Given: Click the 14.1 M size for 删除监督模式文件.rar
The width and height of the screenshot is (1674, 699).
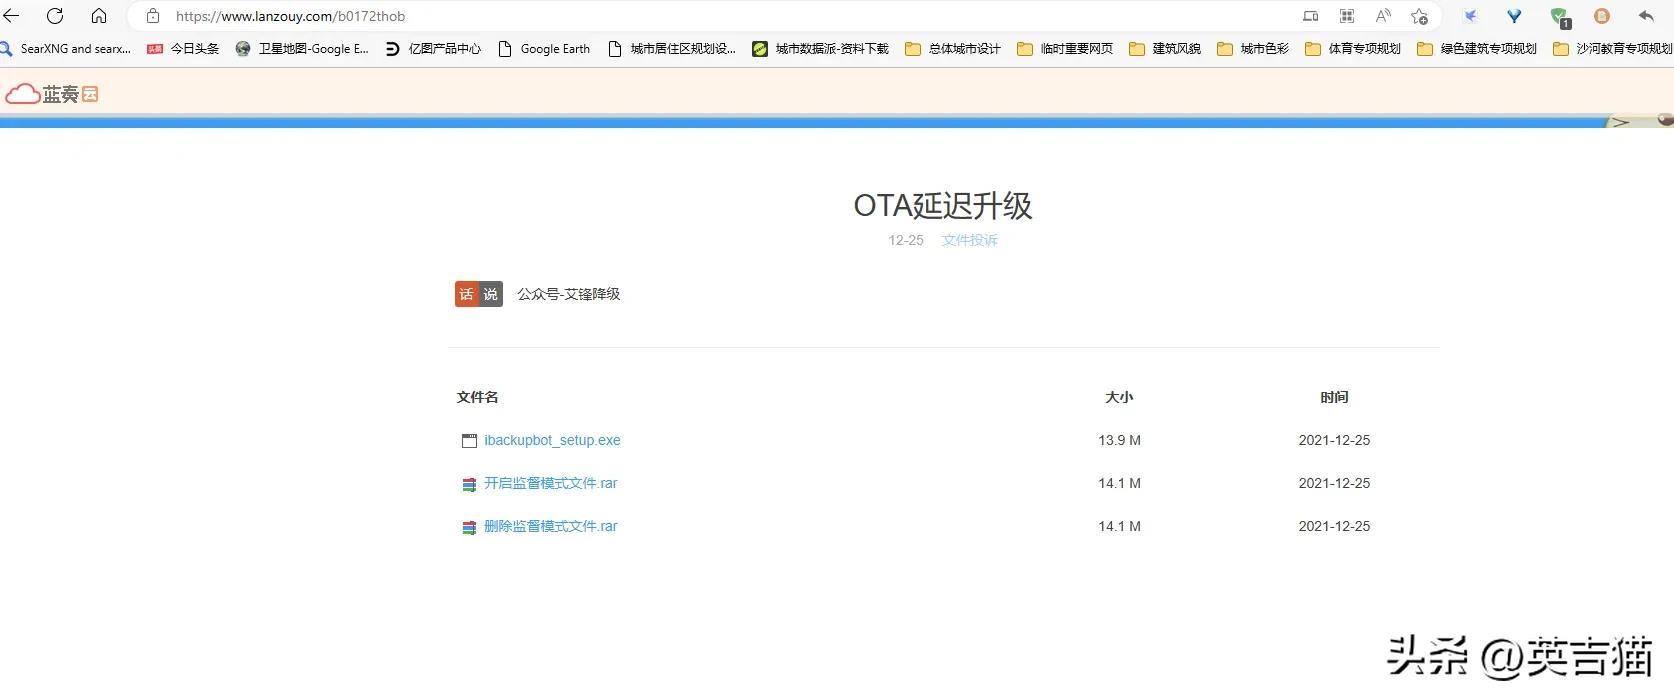Looking at the screenshot, I should pyautogui.click(x=1119, y=526).
